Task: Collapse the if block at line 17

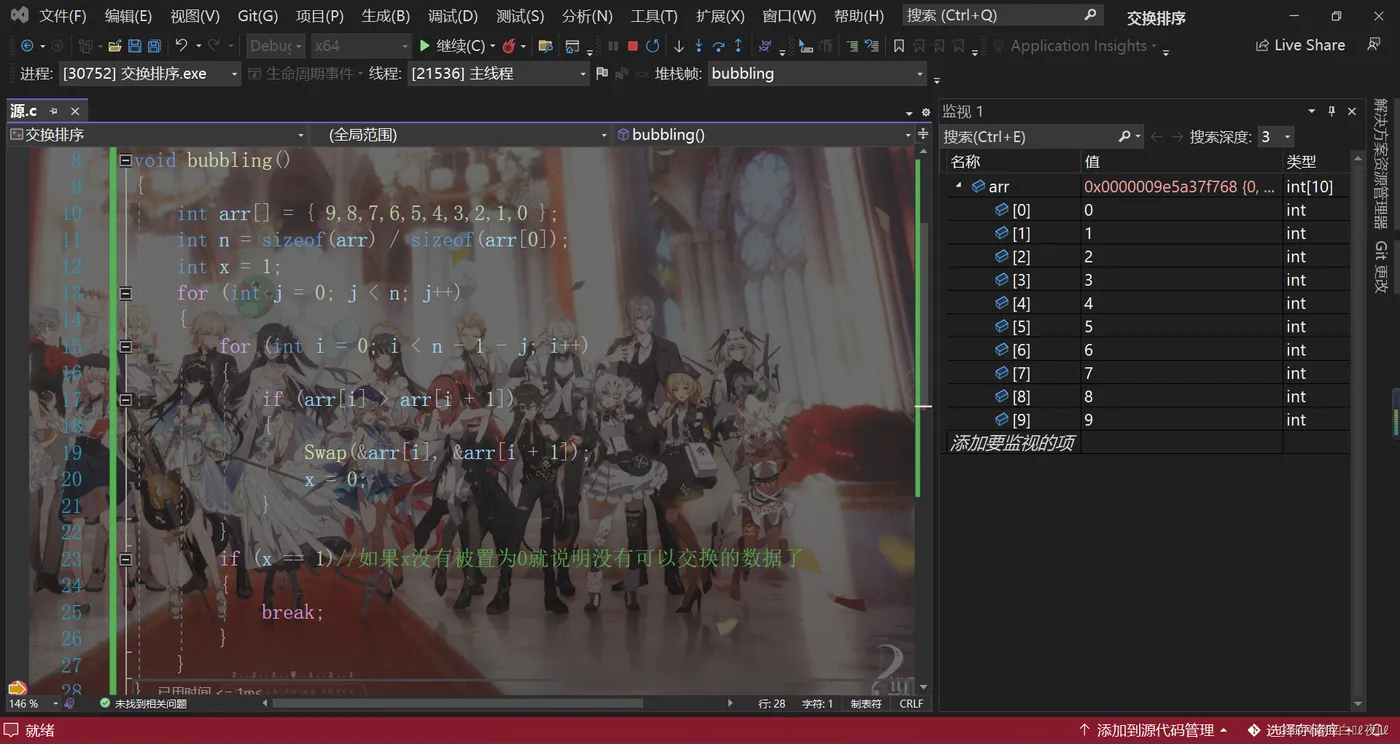Action: click(125, 399)
